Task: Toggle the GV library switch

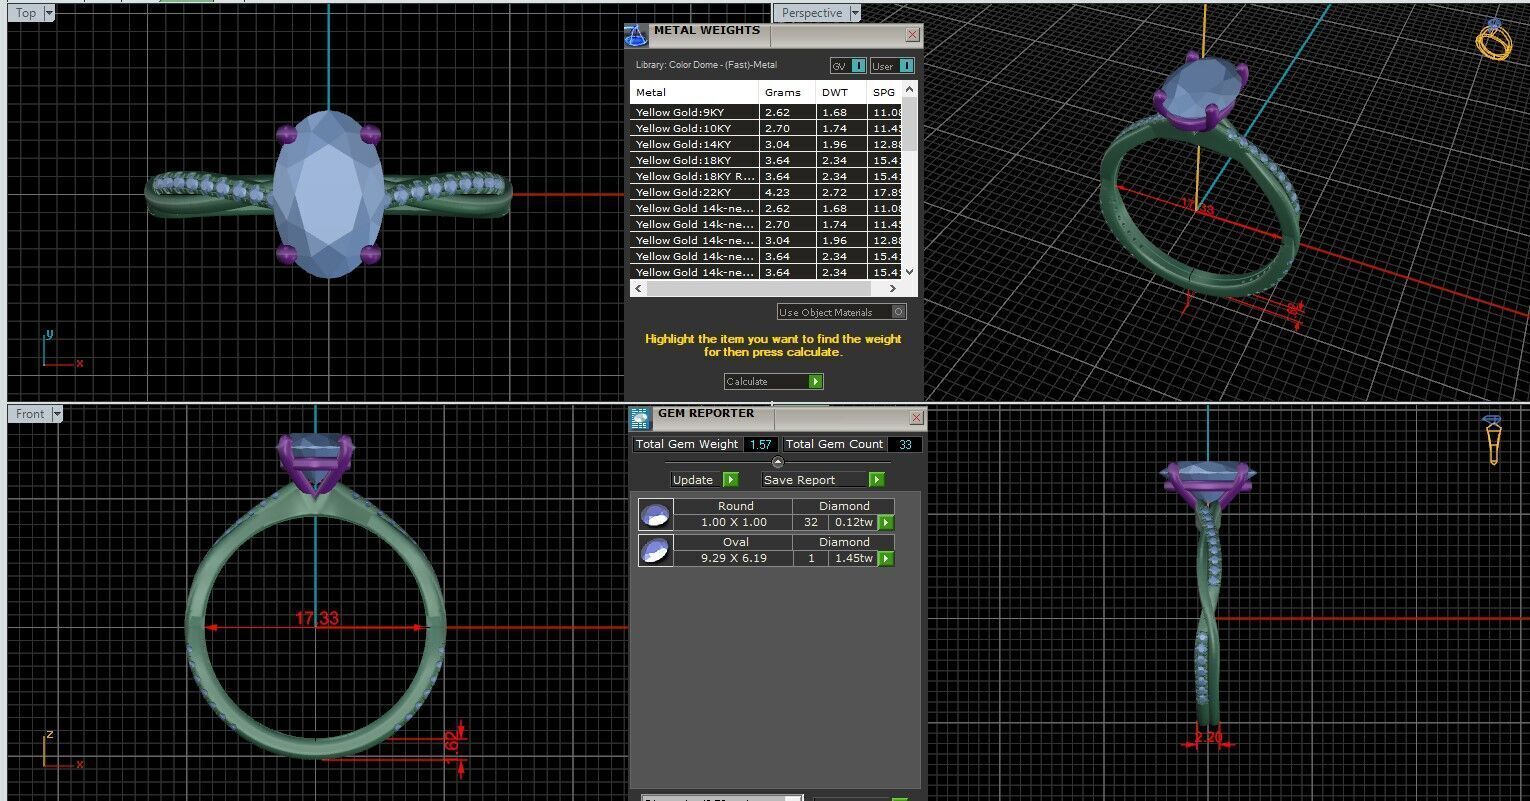Action: [x=848, y=66]
